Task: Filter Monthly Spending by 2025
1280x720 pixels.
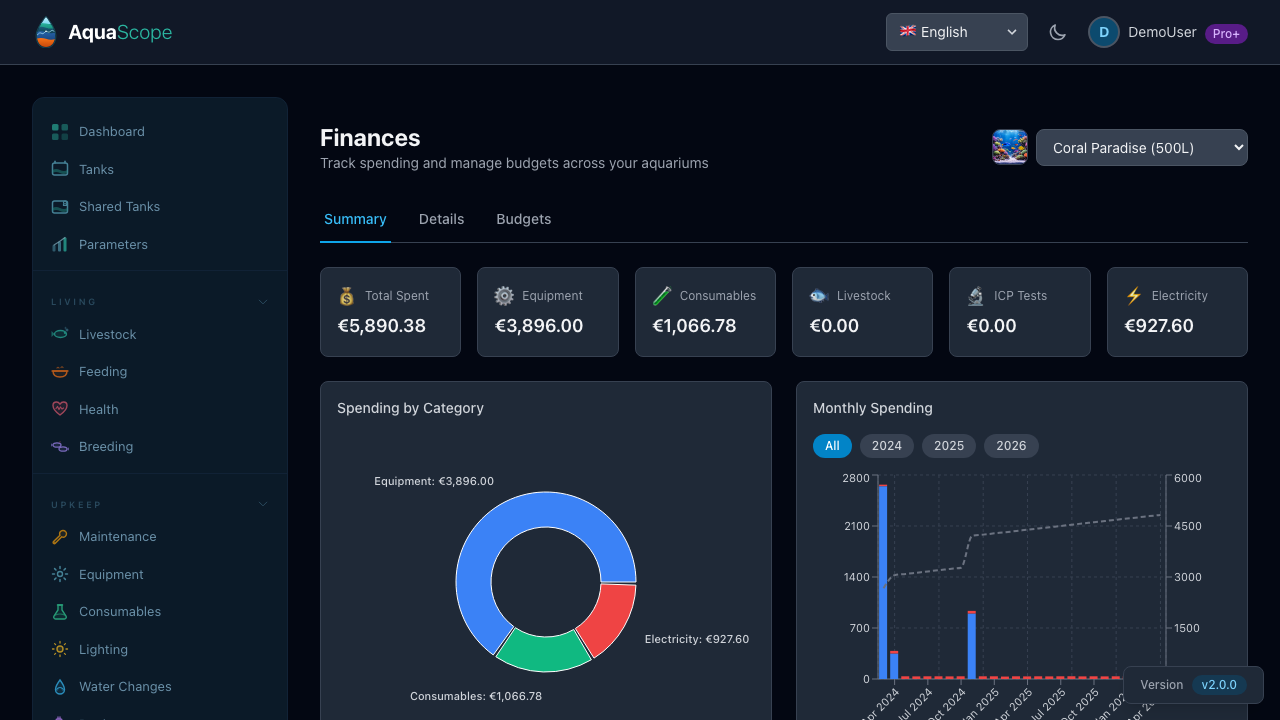Action: coord(948,446)
